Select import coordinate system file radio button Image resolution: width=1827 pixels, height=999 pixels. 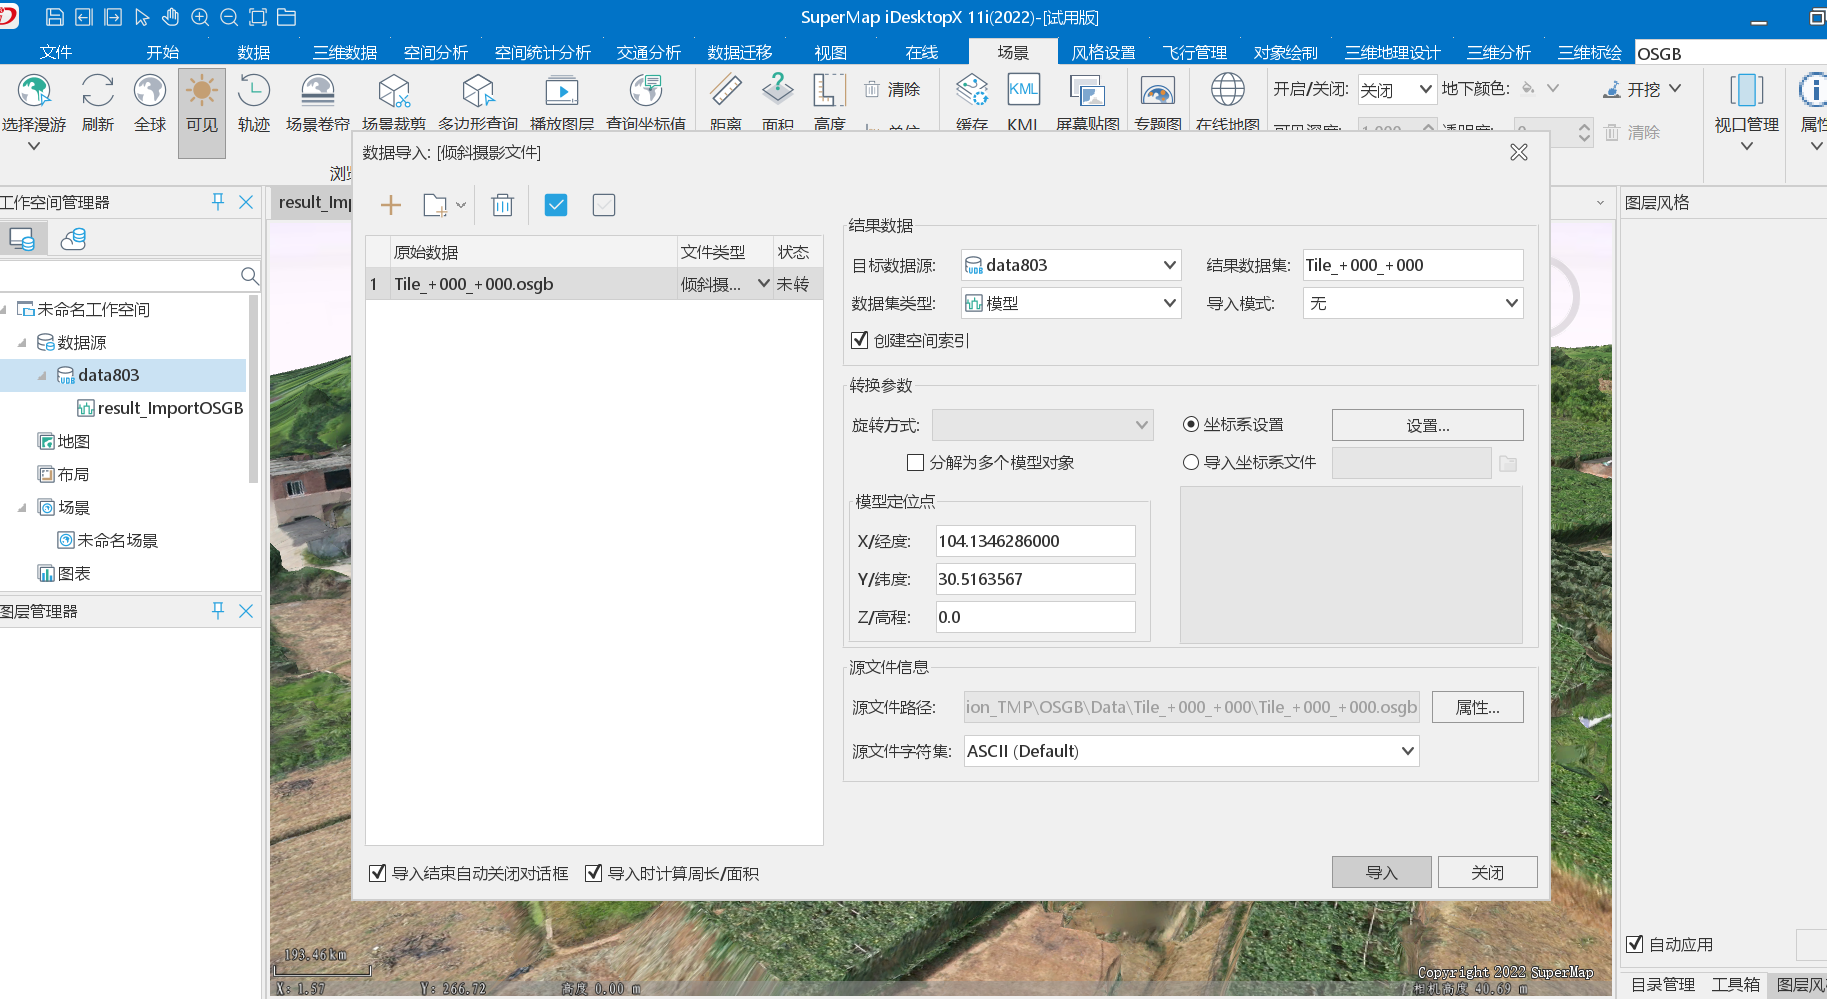(1191, 463)
